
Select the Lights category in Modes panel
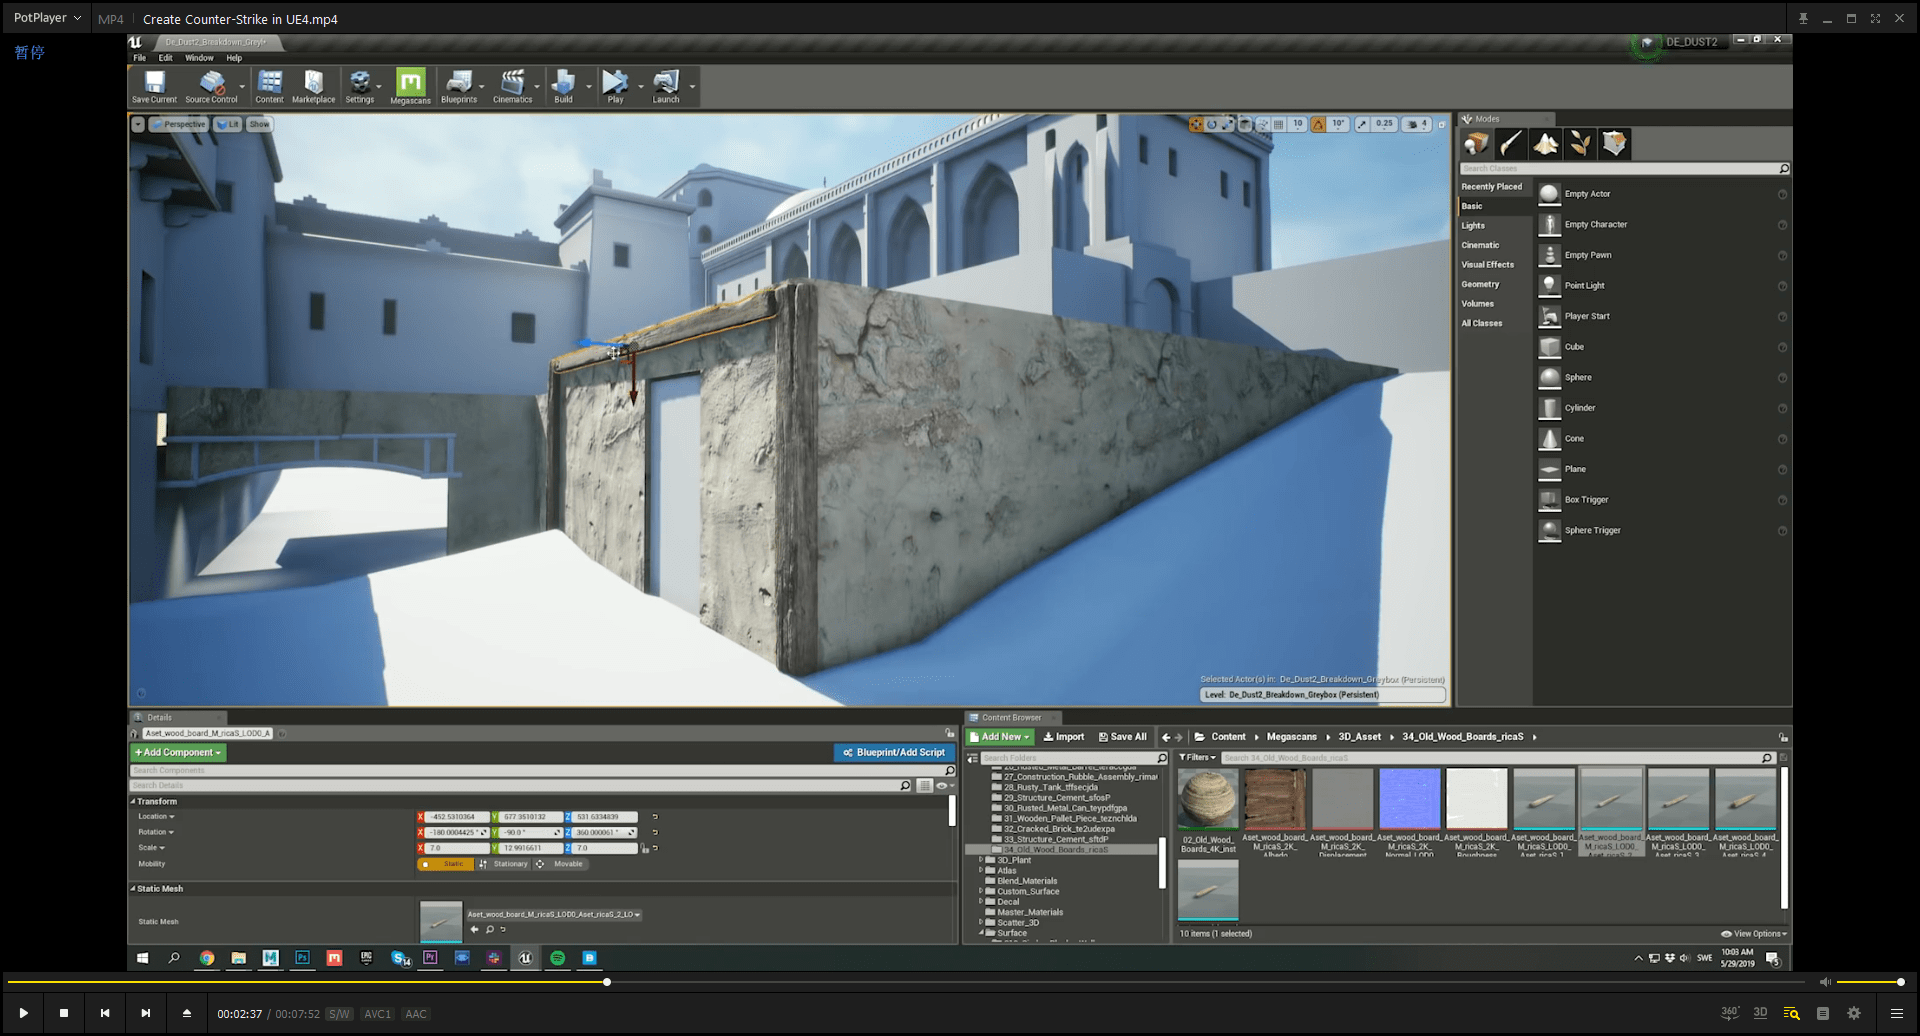click(x=1494, y=226)
